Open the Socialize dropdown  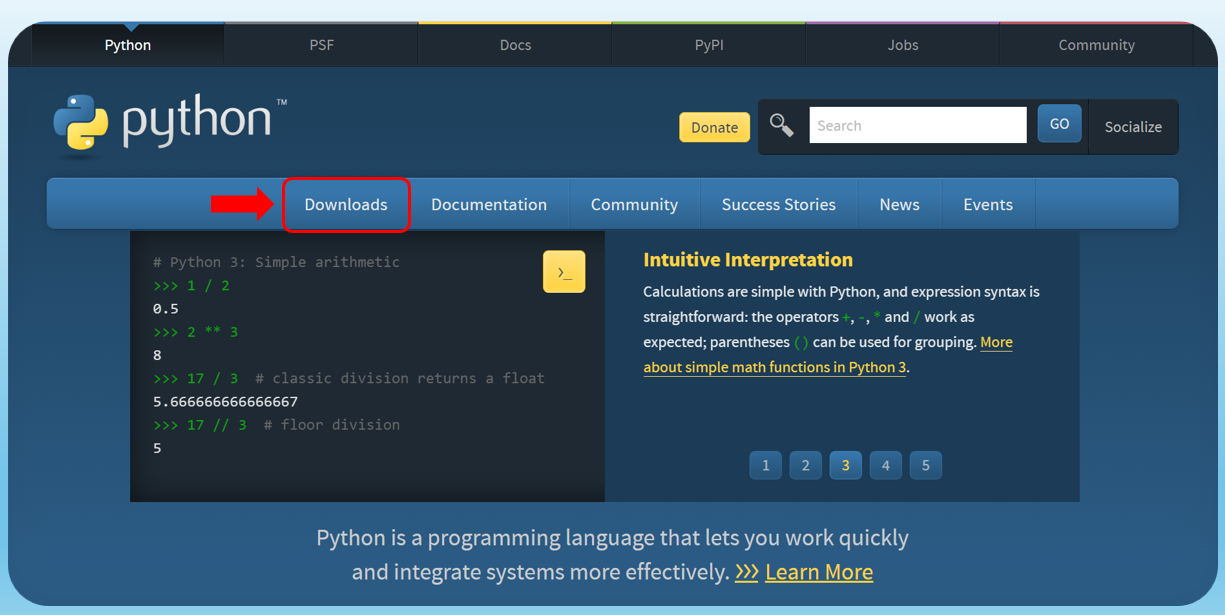(1133, 127)
